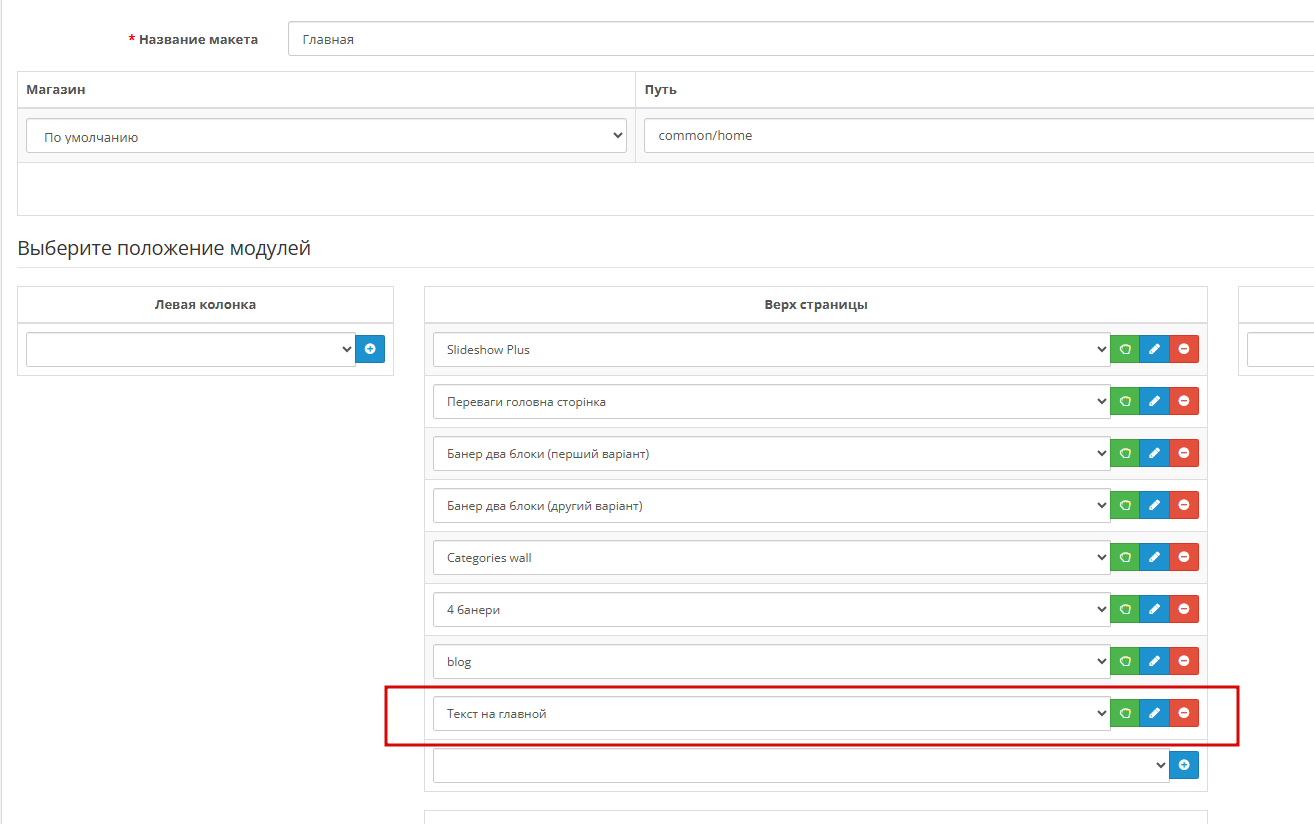Open the Slideshow Plus module dropdown

click(771, 349)
